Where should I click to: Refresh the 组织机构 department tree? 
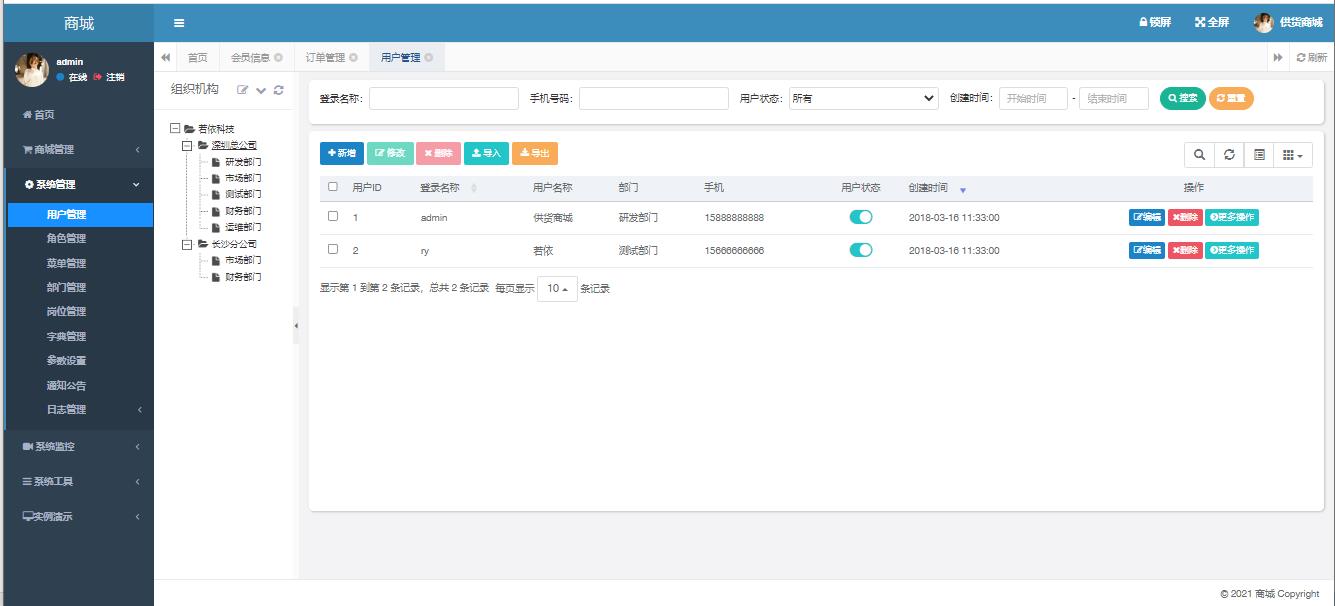(279, 90)
